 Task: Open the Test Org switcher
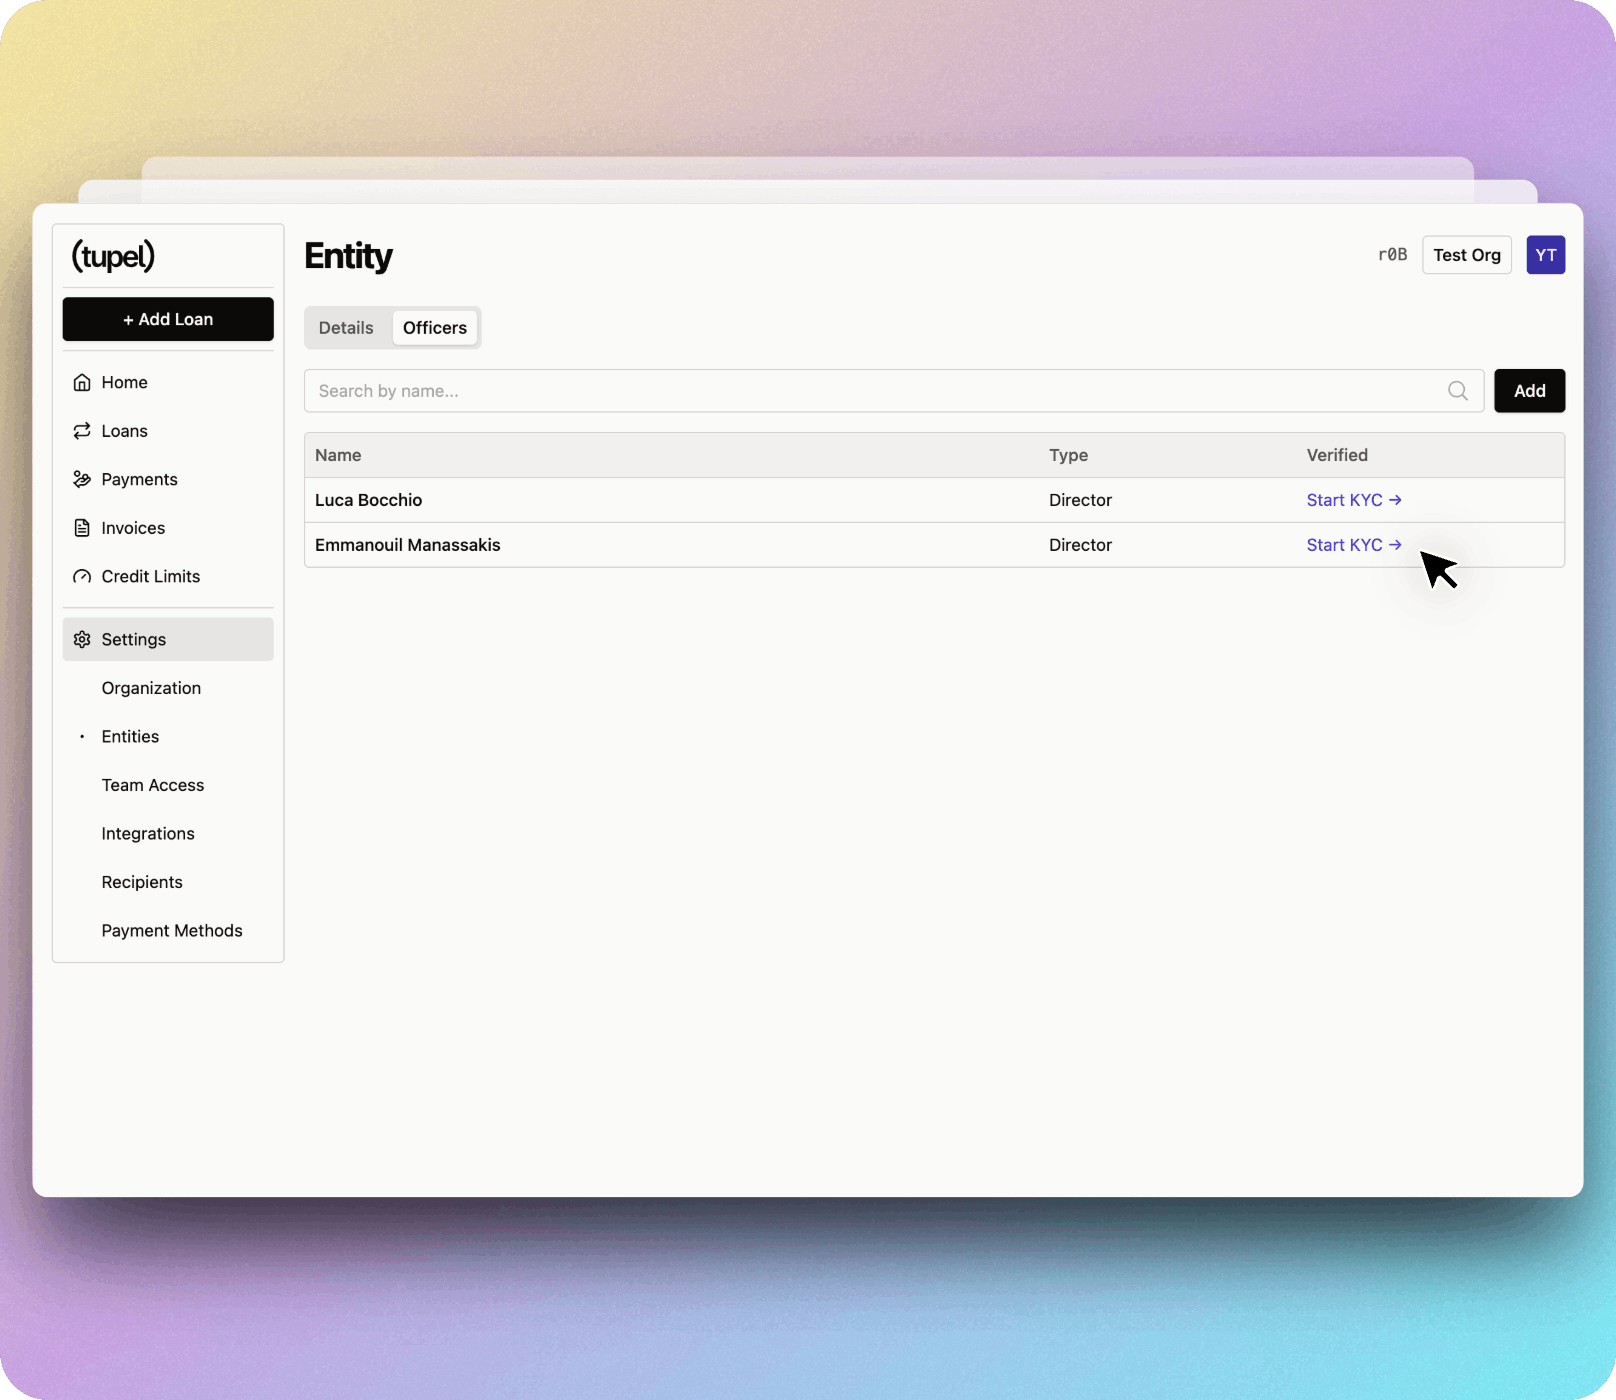coord(1466,255)
